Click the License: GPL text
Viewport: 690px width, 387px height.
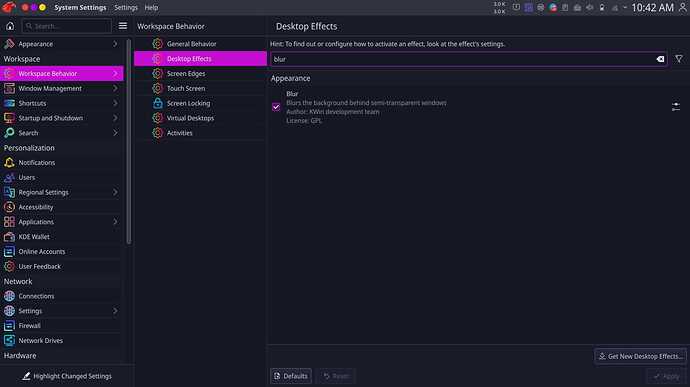click(304, 121)
